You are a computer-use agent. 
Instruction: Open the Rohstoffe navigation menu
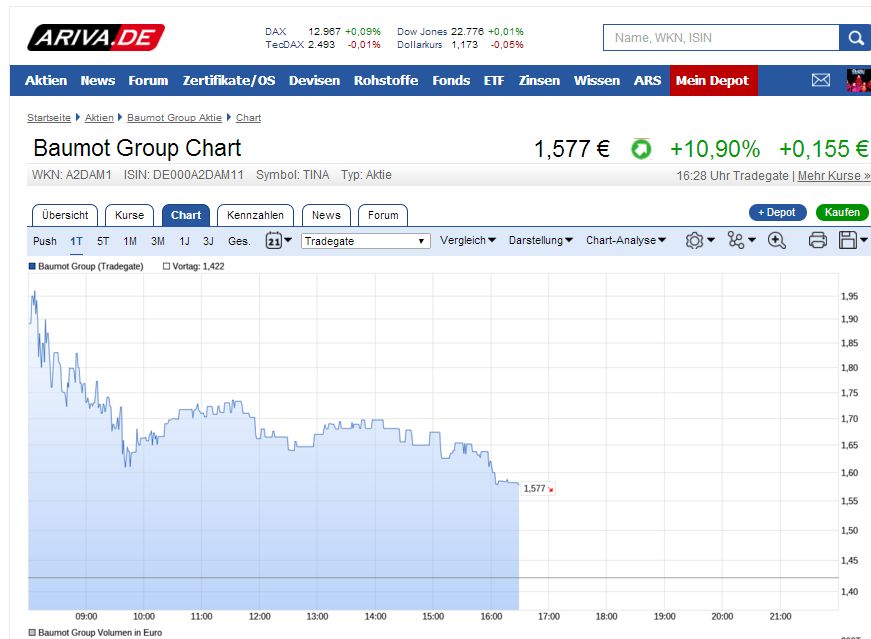click(x=386, y=80)
